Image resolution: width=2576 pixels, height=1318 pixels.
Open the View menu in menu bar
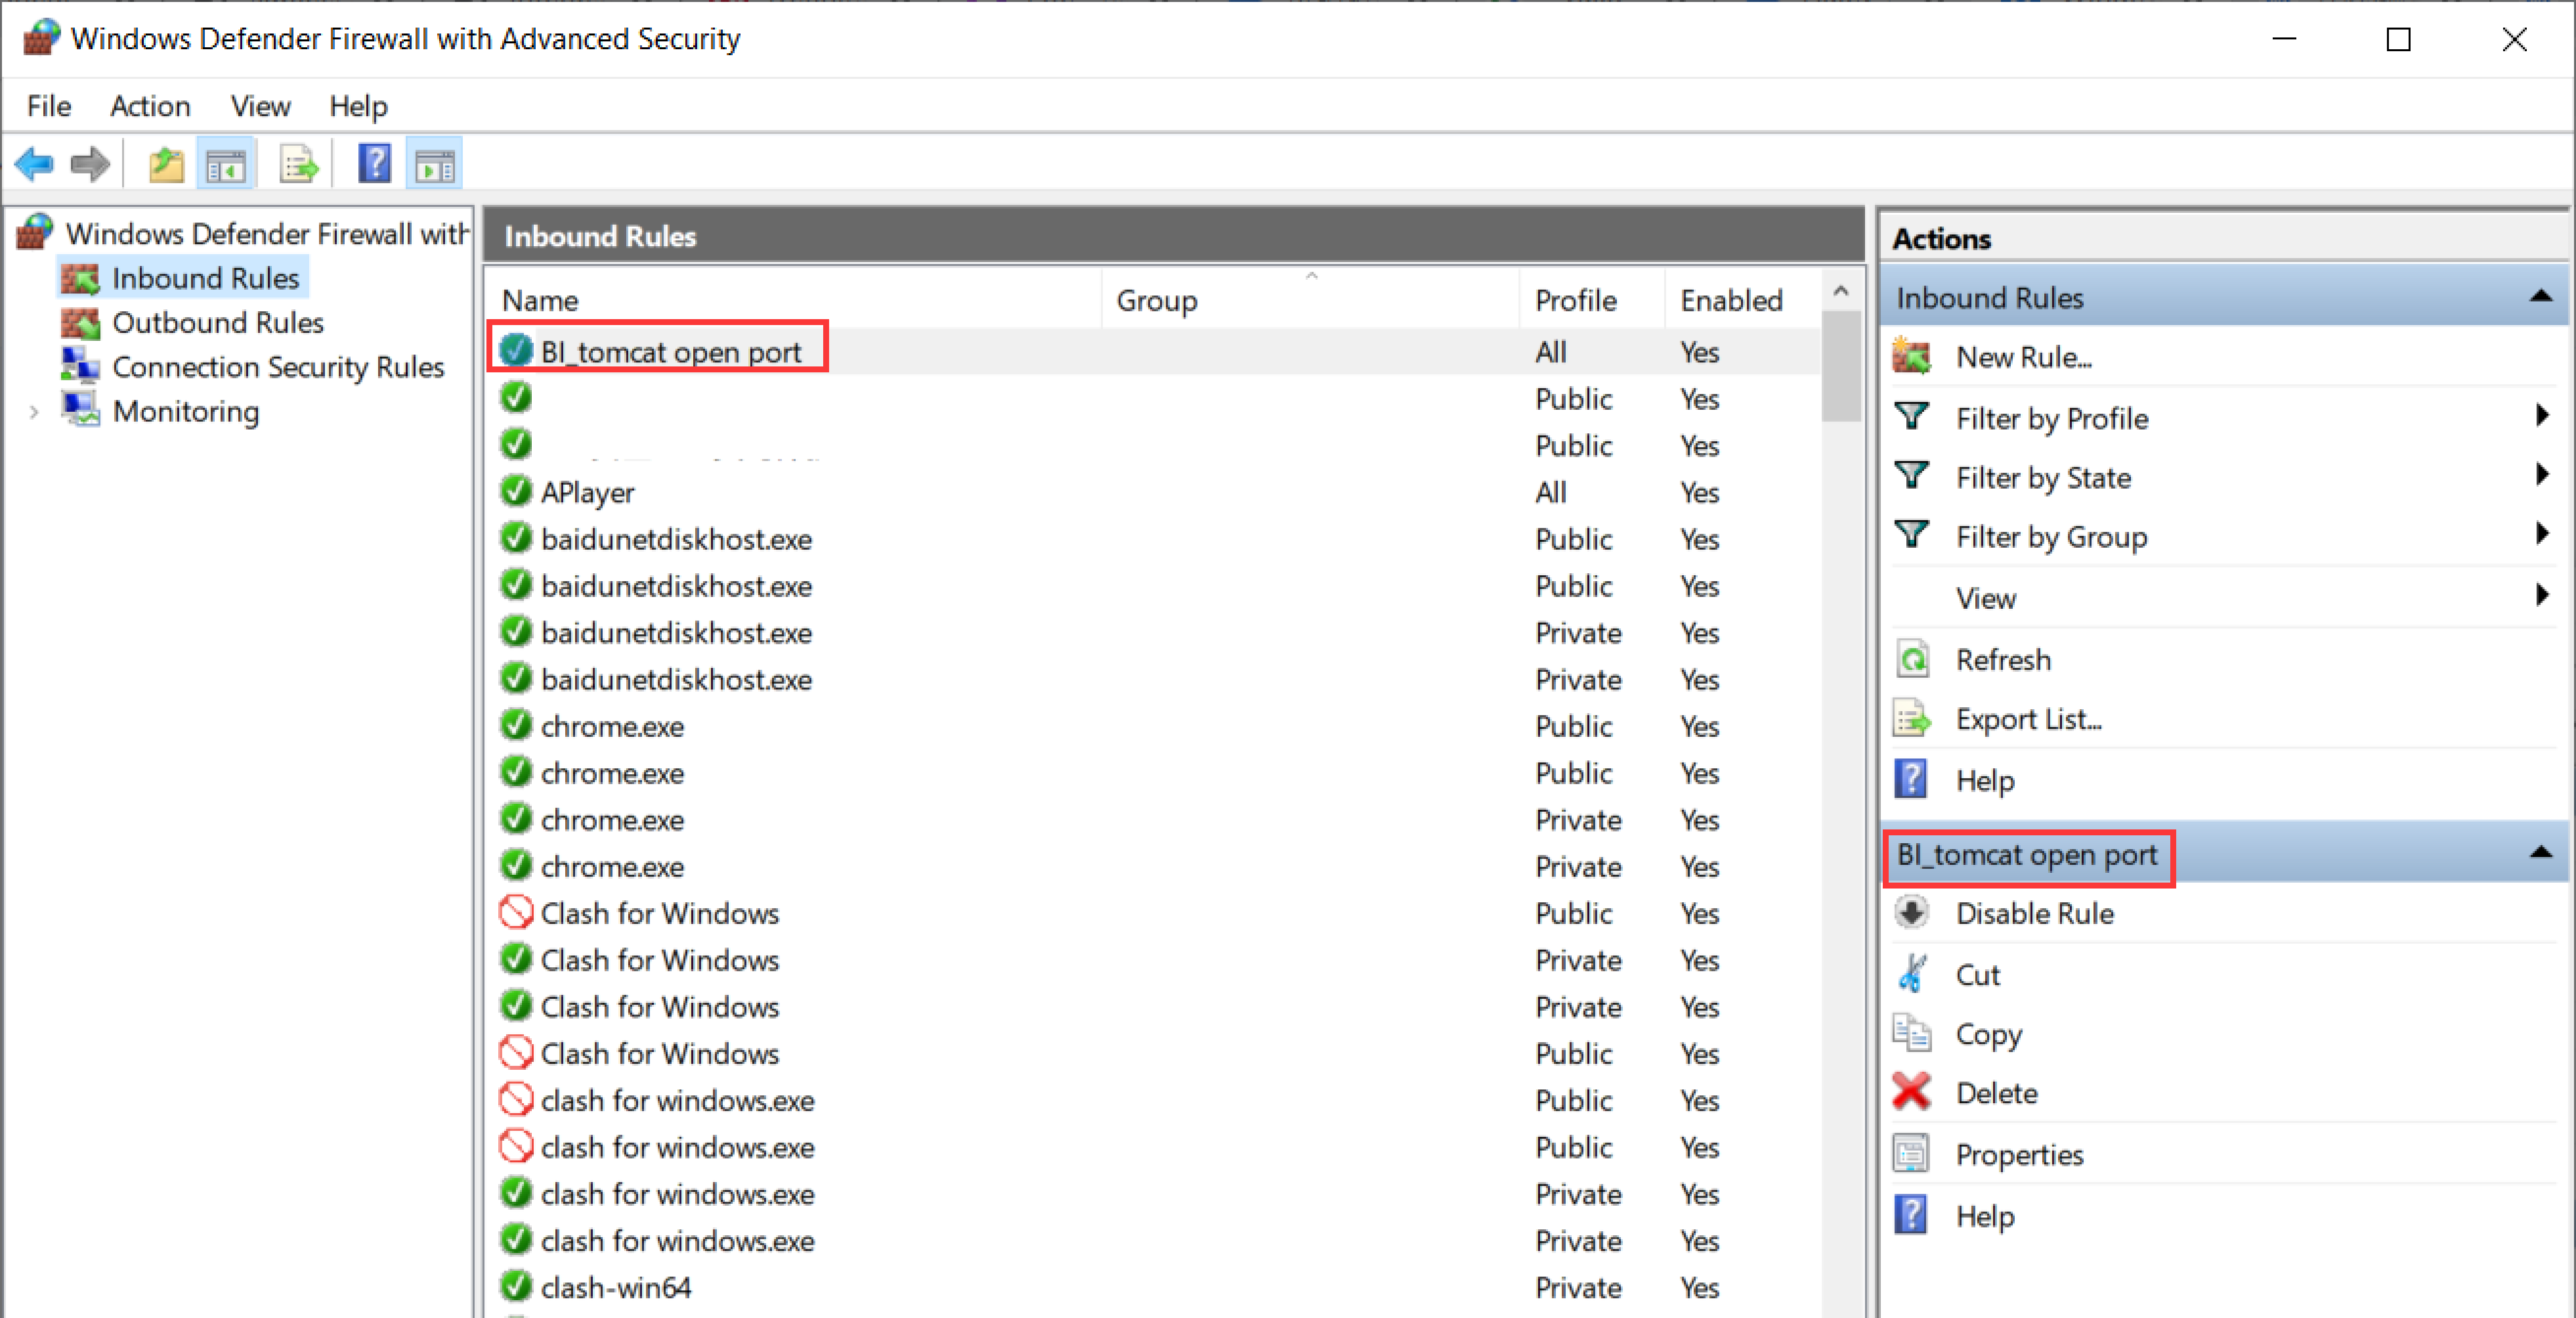[260, 106]
